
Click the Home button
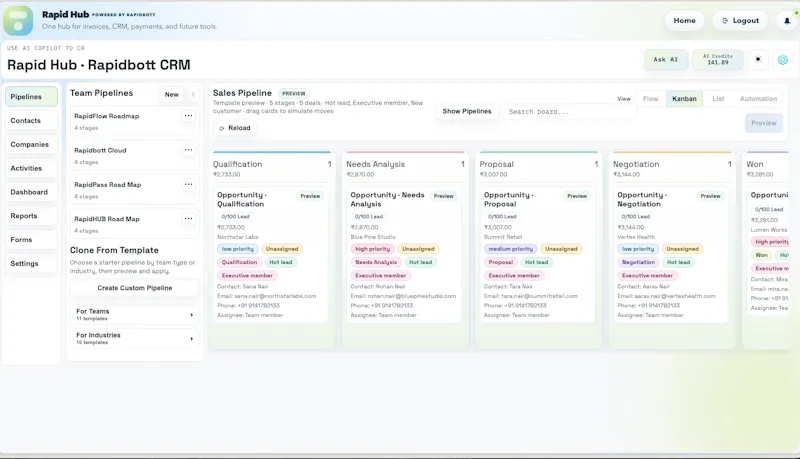coord(684,21)
